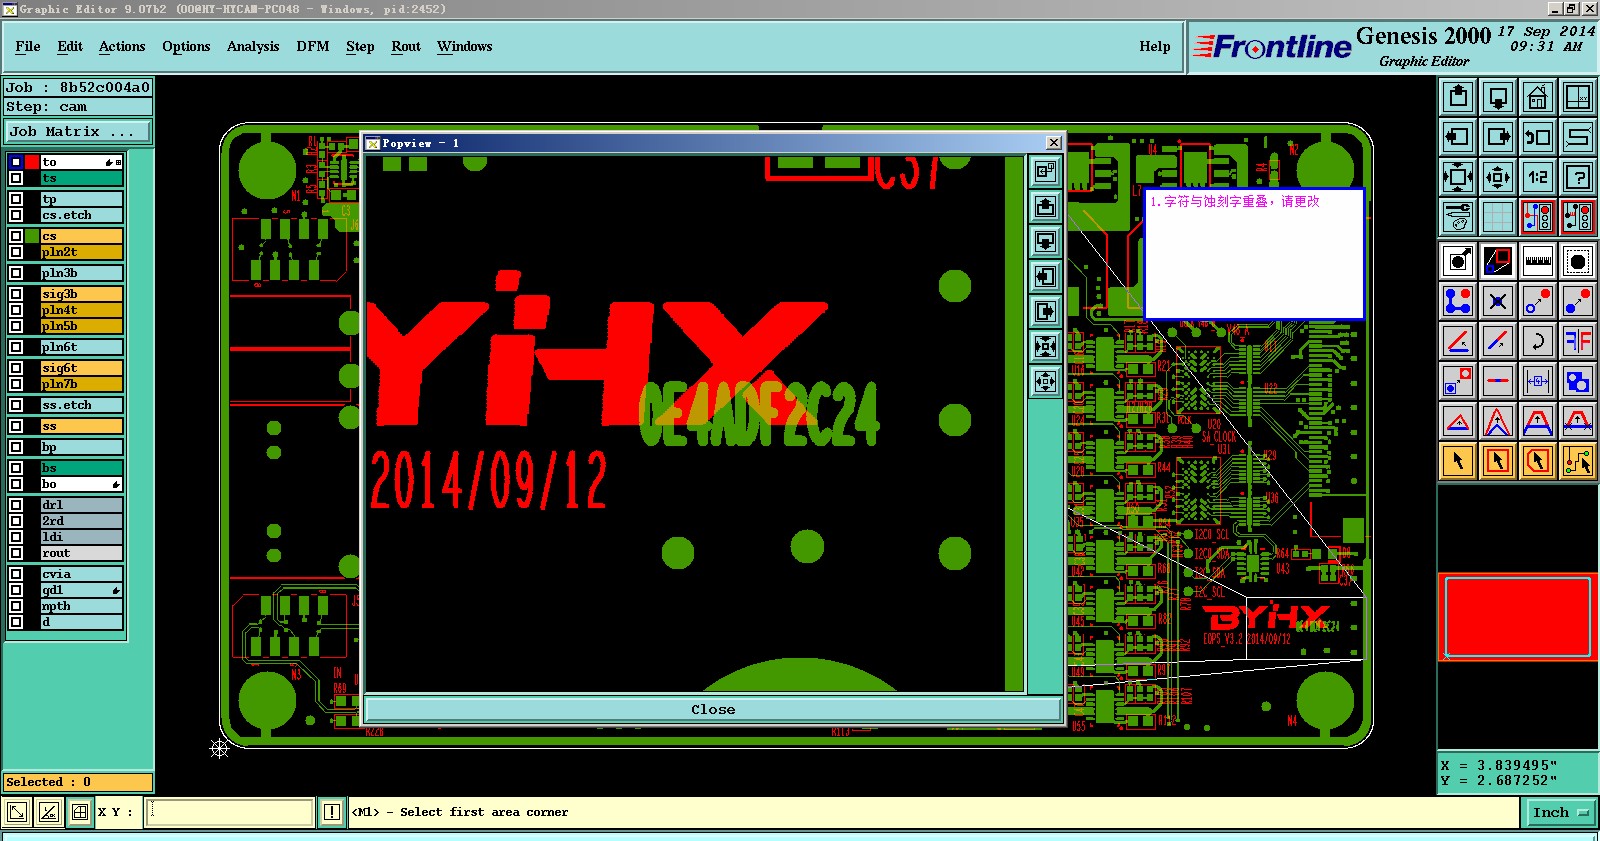This screenshot has width=1600, height=841.
Task: Click the connected blue nodes icon
Action: click(x=1458, y=301)
